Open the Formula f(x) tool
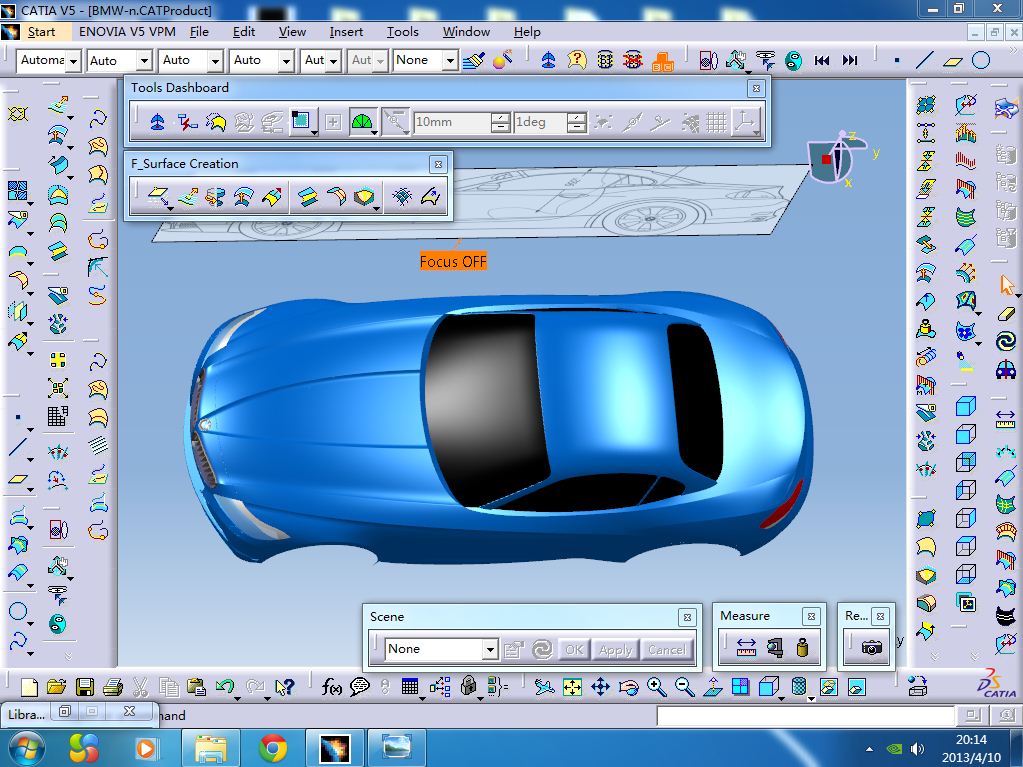 tap(331, 686)
